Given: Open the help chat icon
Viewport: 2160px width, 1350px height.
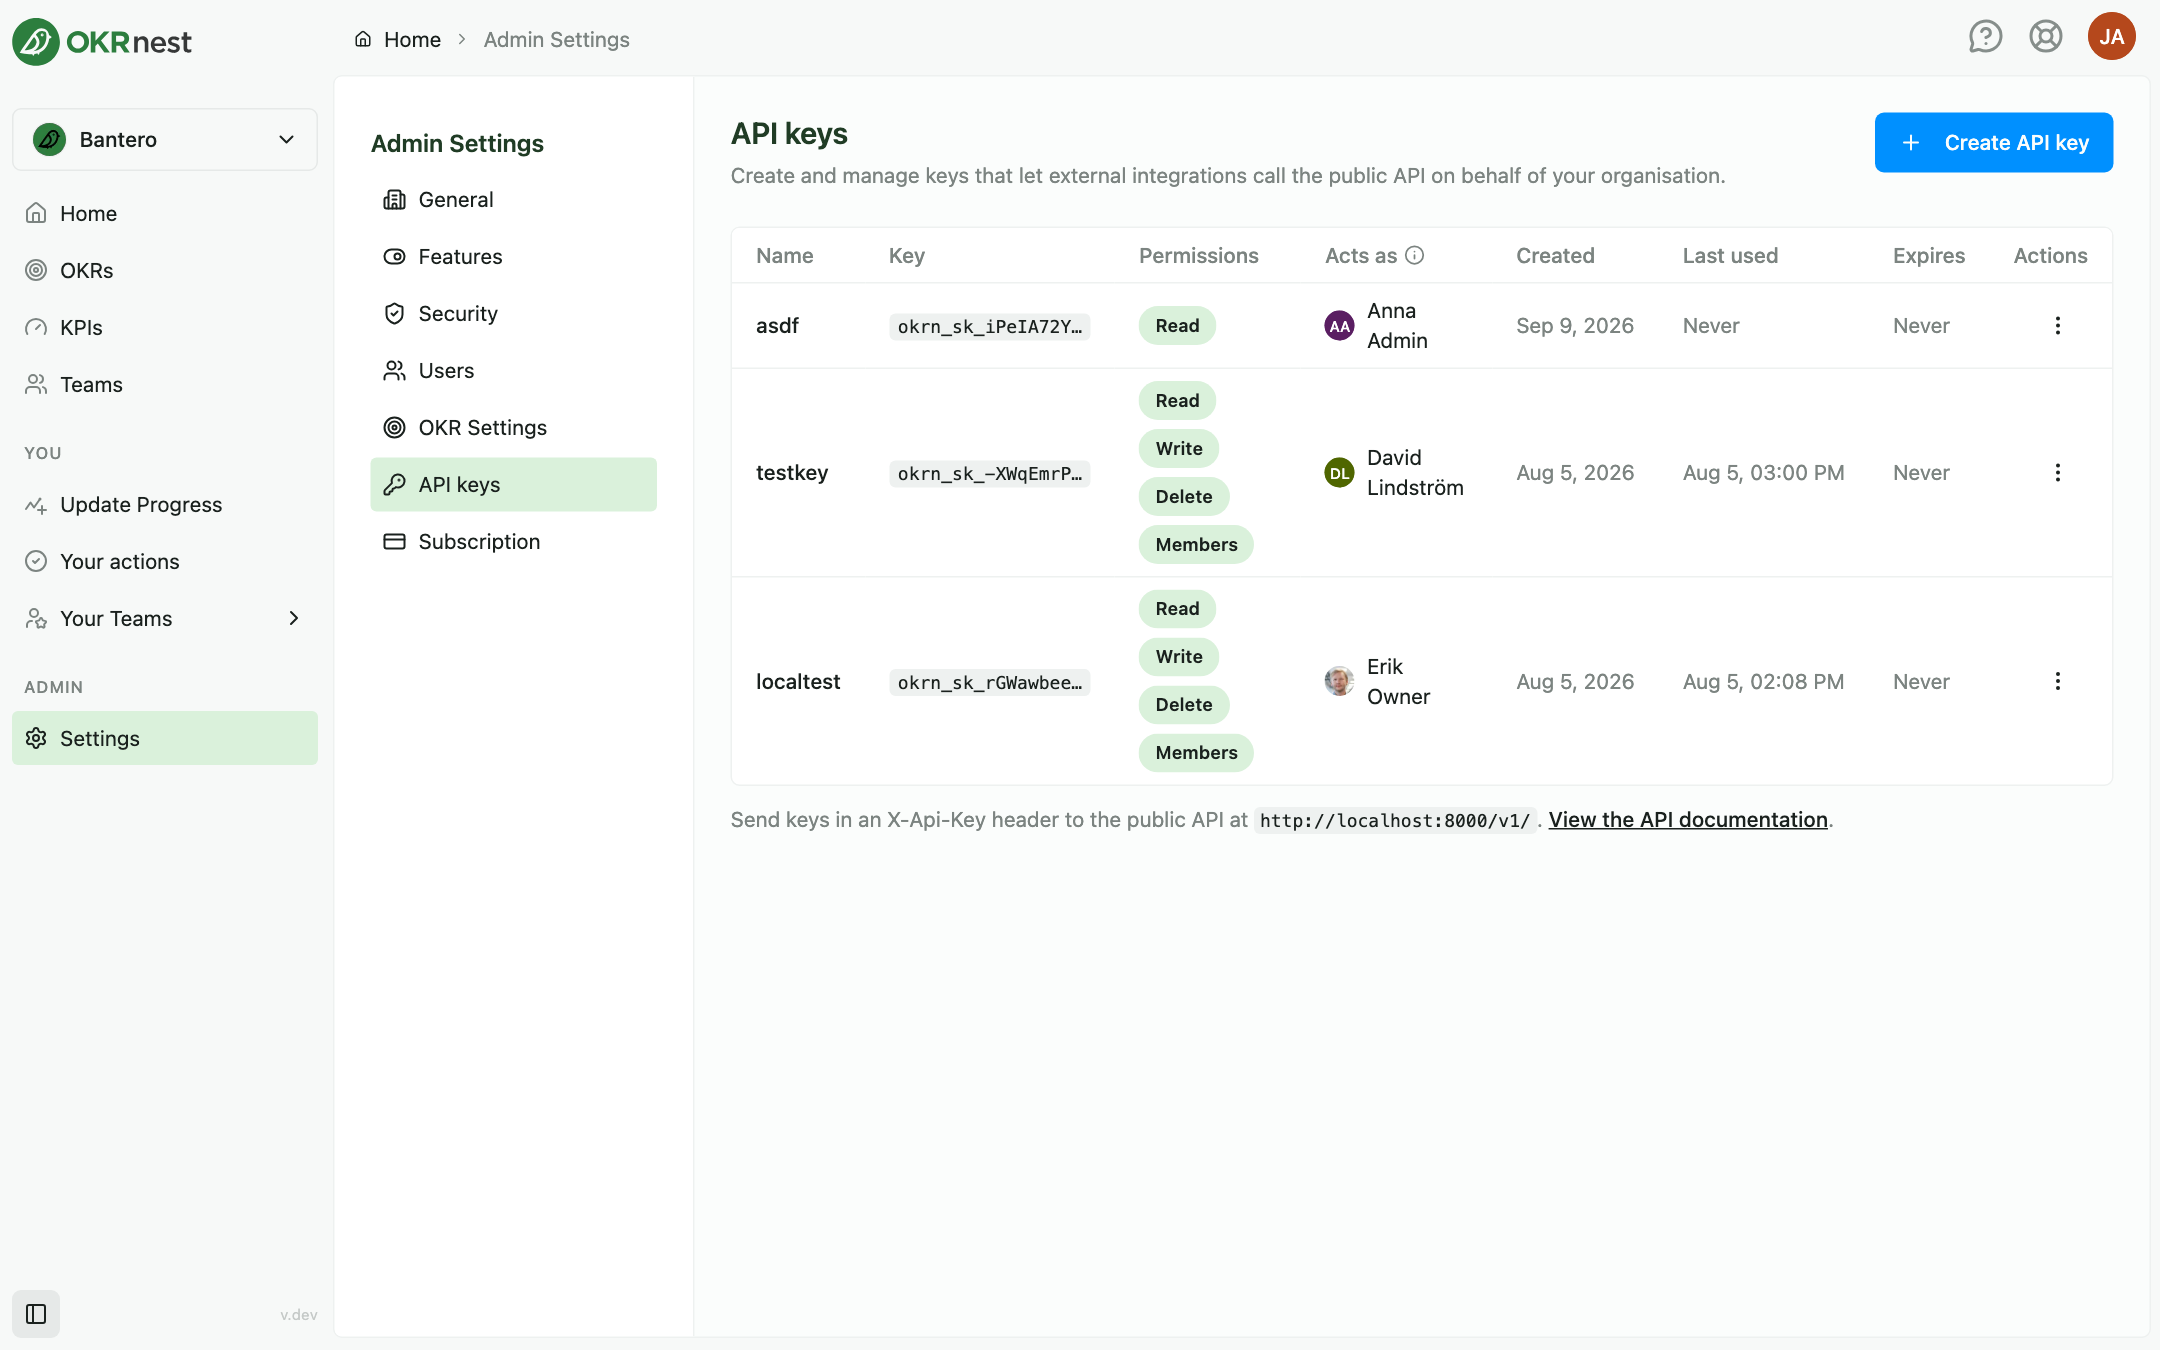Looking at the screenshot, I should [1985, 37].
